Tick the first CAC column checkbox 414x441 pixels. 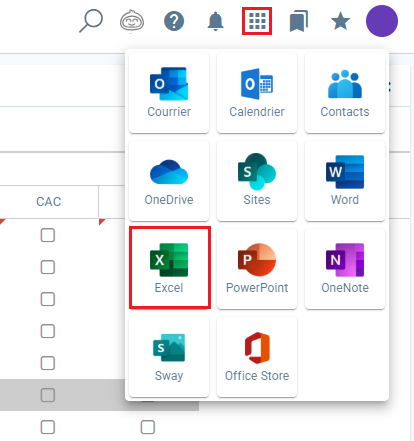point(48,235)
